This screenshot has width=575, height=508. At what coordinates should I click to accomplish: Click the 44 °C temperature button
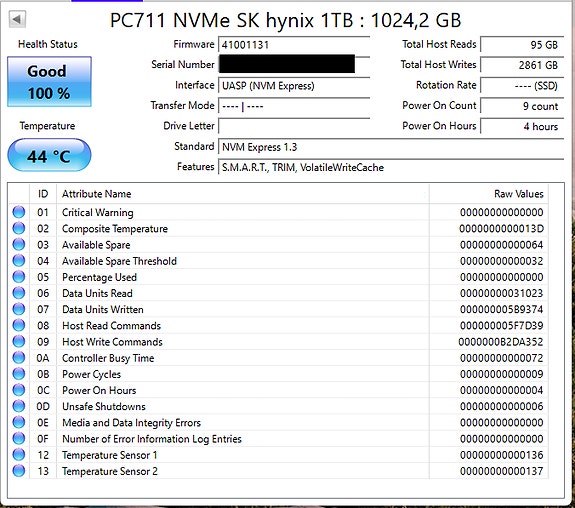49,155
